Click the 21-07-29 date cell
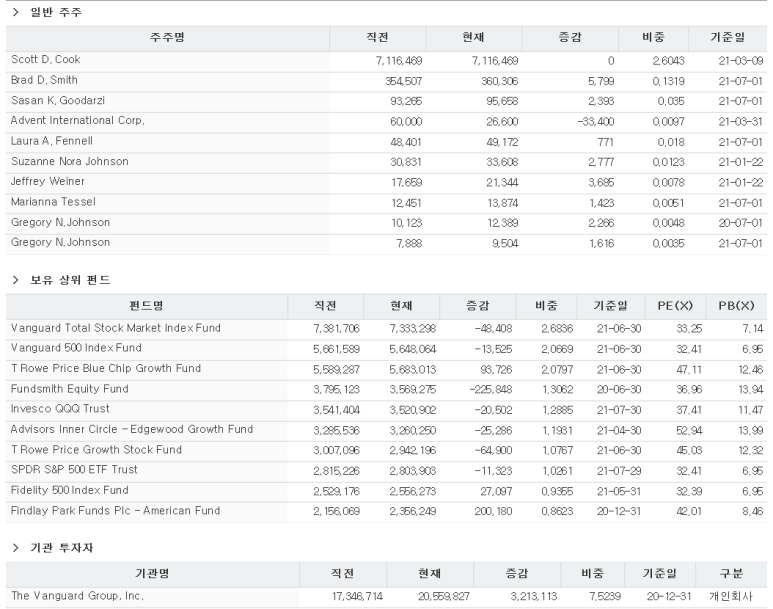Viewport: 773px width, 609px height. 619,471
